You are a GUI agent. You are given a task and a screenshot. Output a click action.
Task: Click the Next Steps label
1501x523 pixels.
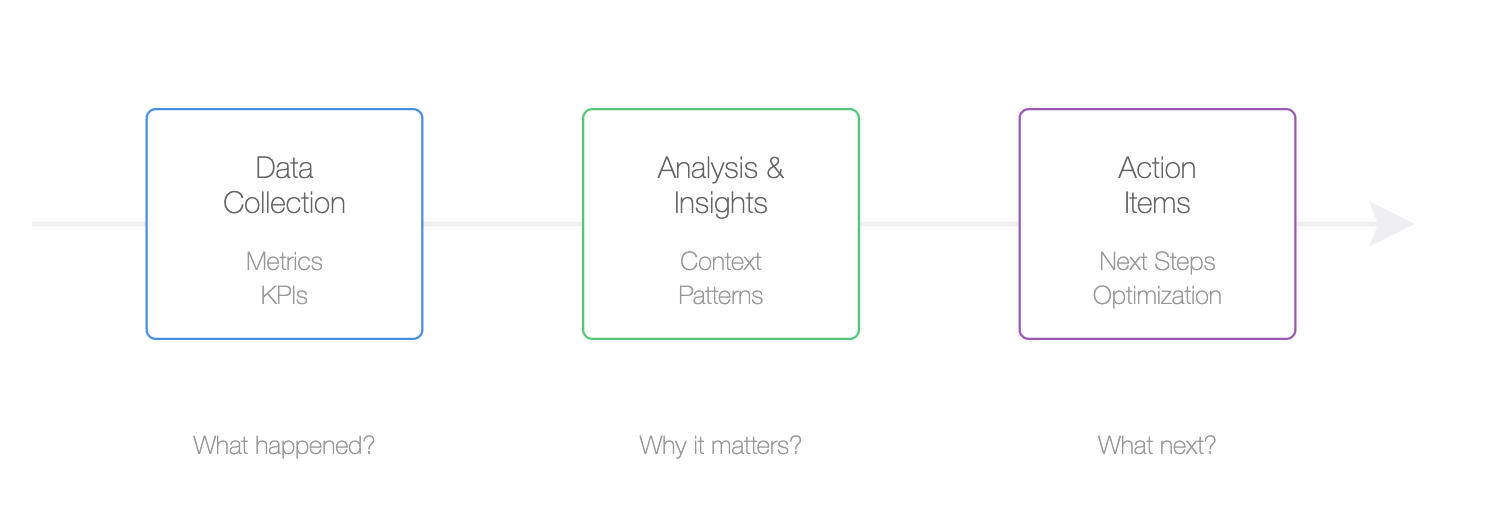[1157, 262]
